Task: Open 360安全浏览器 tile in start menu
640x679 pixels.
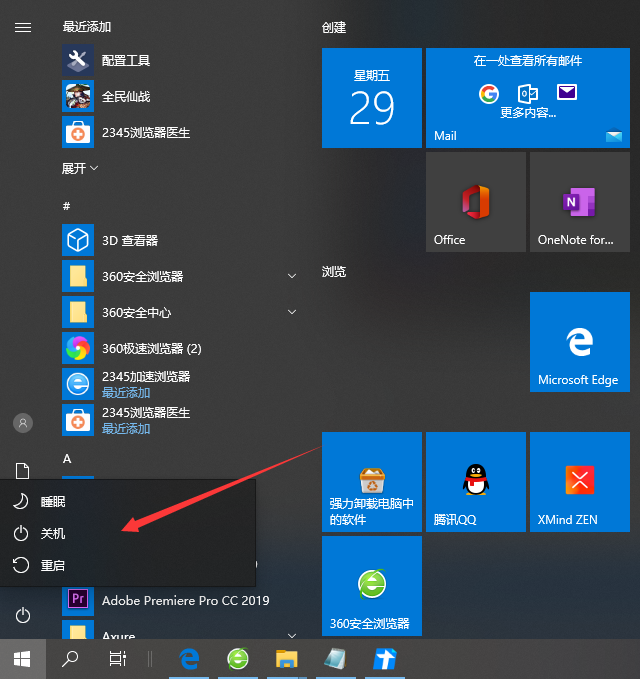Action: click(x=371, y=585)
